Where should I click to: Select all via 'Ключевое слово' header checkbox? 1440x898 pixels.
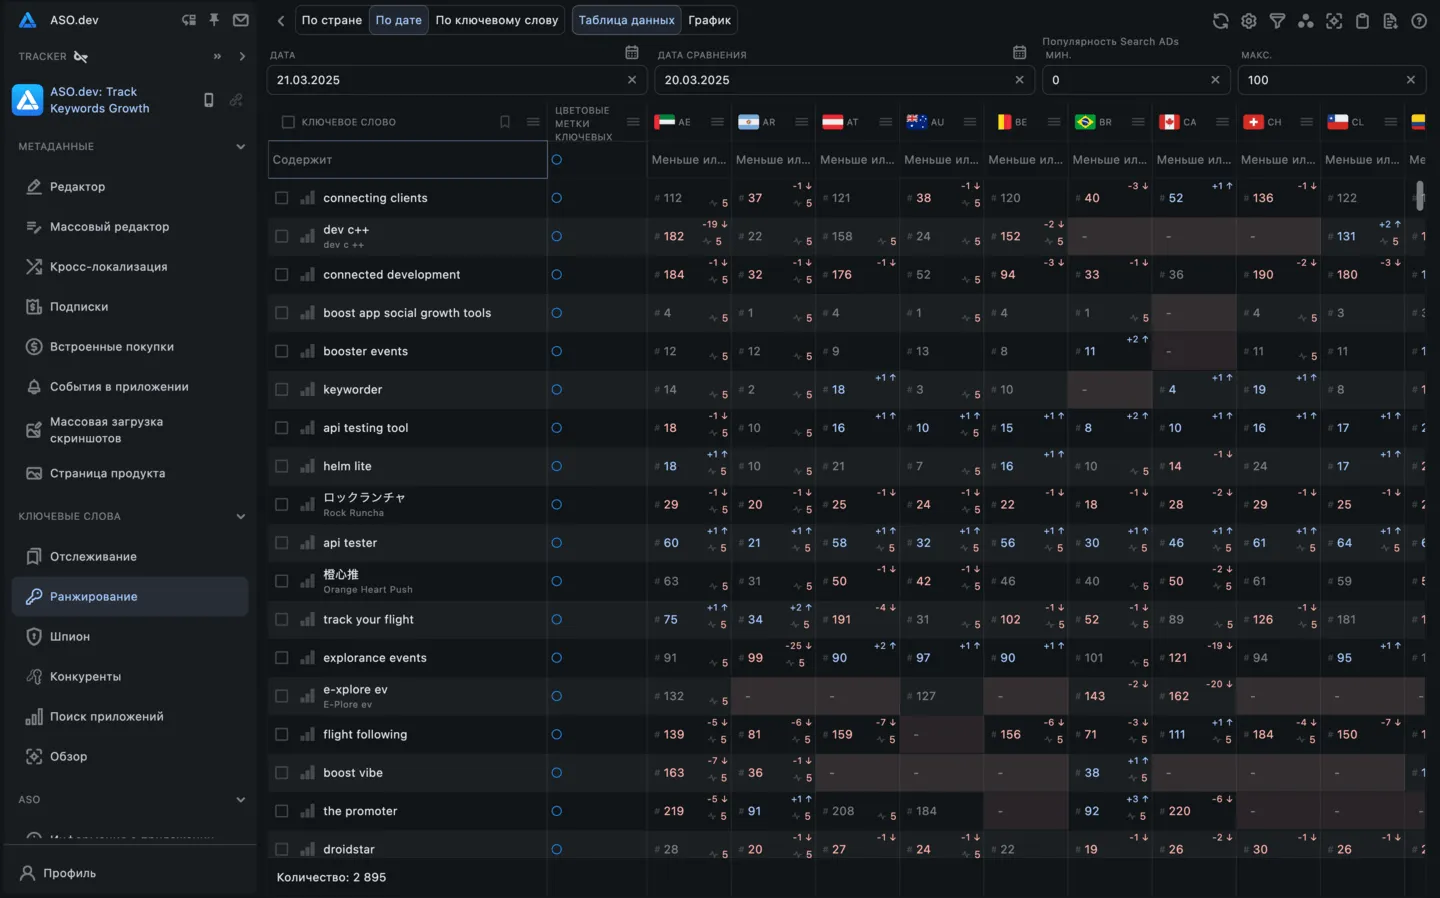click(288, 122)
